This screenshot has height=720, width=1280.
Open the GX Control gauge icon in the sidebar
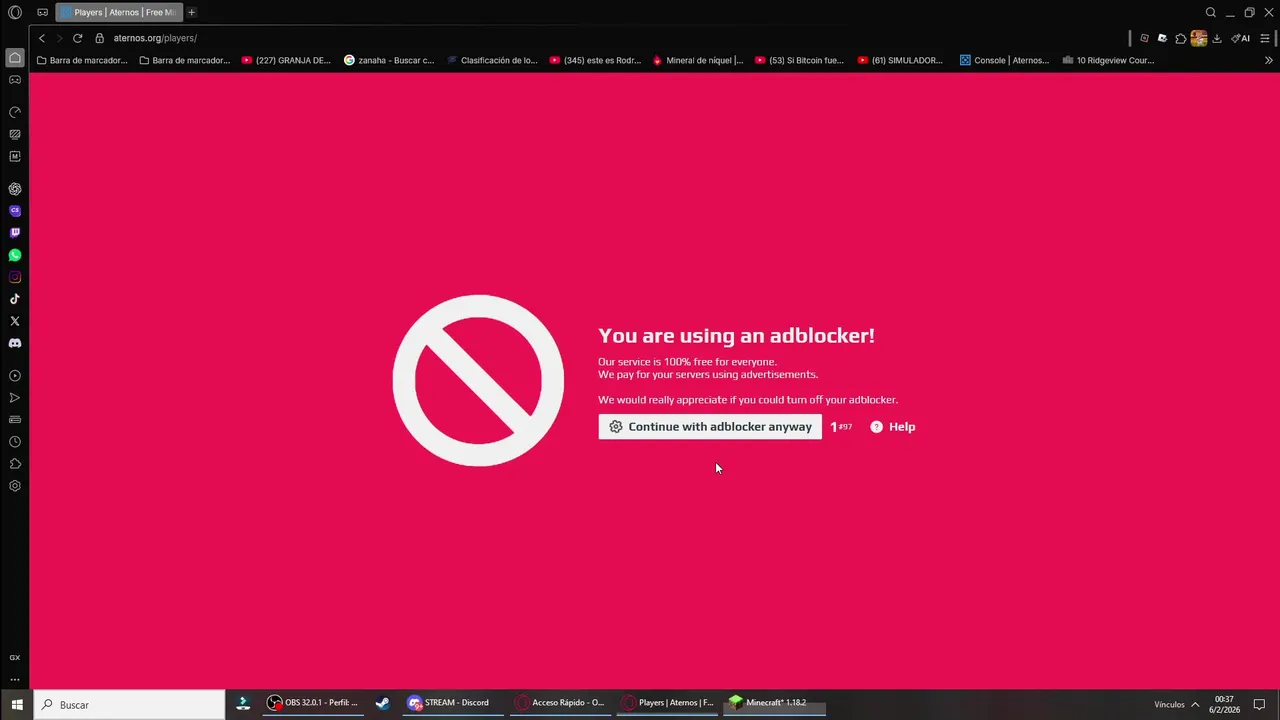(x=15, y=112)
